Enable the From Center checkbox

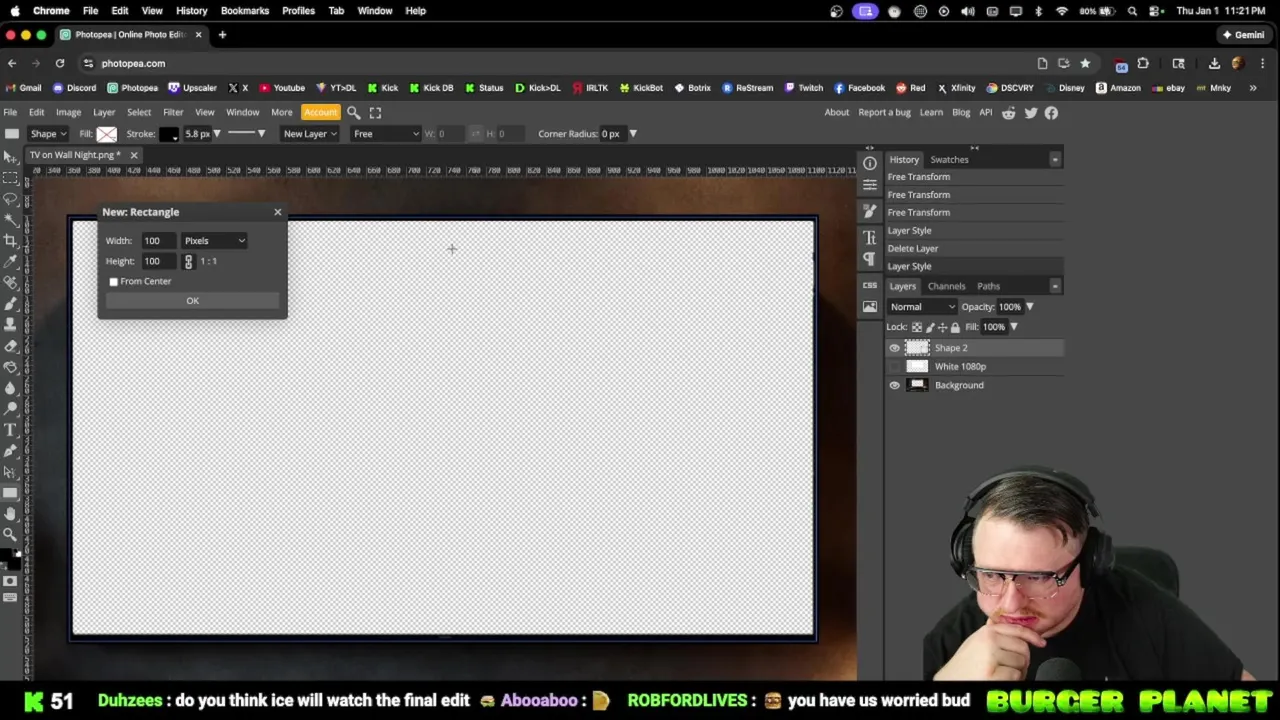114,282
